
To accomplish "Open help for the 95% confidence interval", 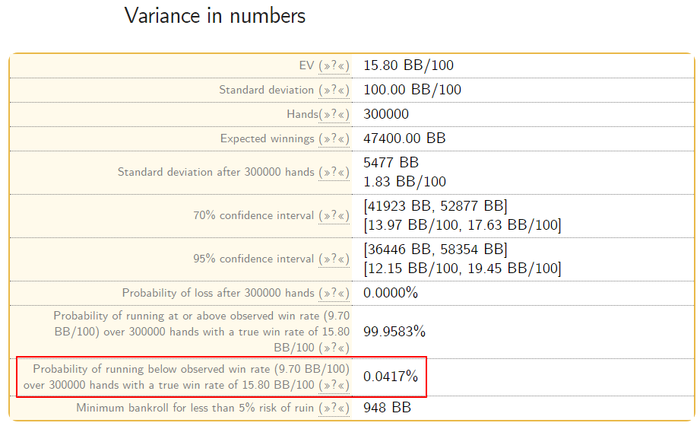I will [x=334, y=259].
